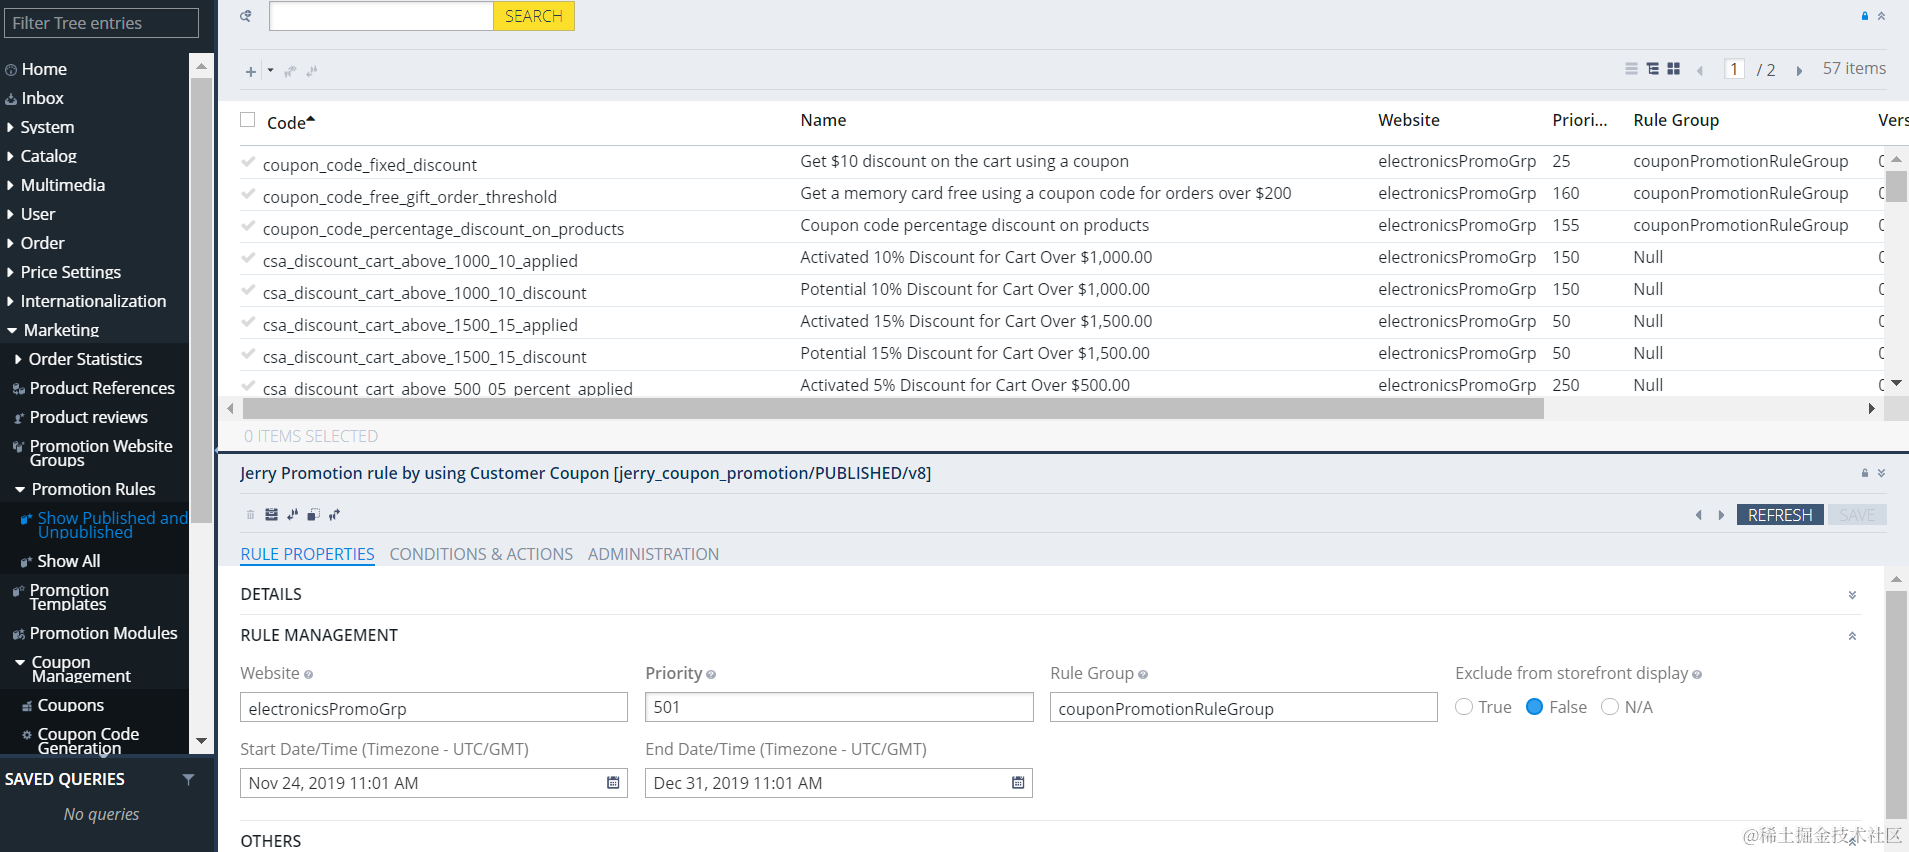Expand the Catalog tree node

pyautogui.click(x=10, y=157)
